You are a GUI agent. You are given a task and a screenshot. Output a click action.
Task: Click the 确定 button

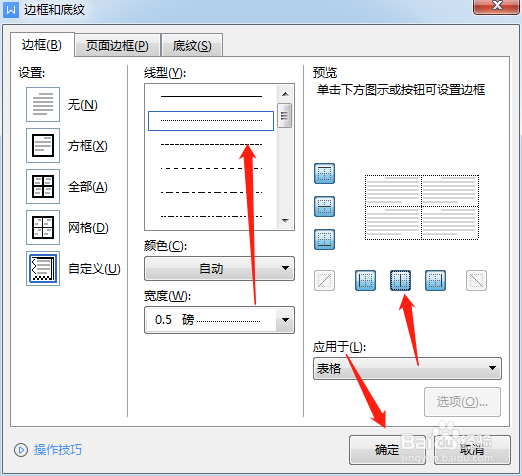pyautogui.click(x=387, y=450)
